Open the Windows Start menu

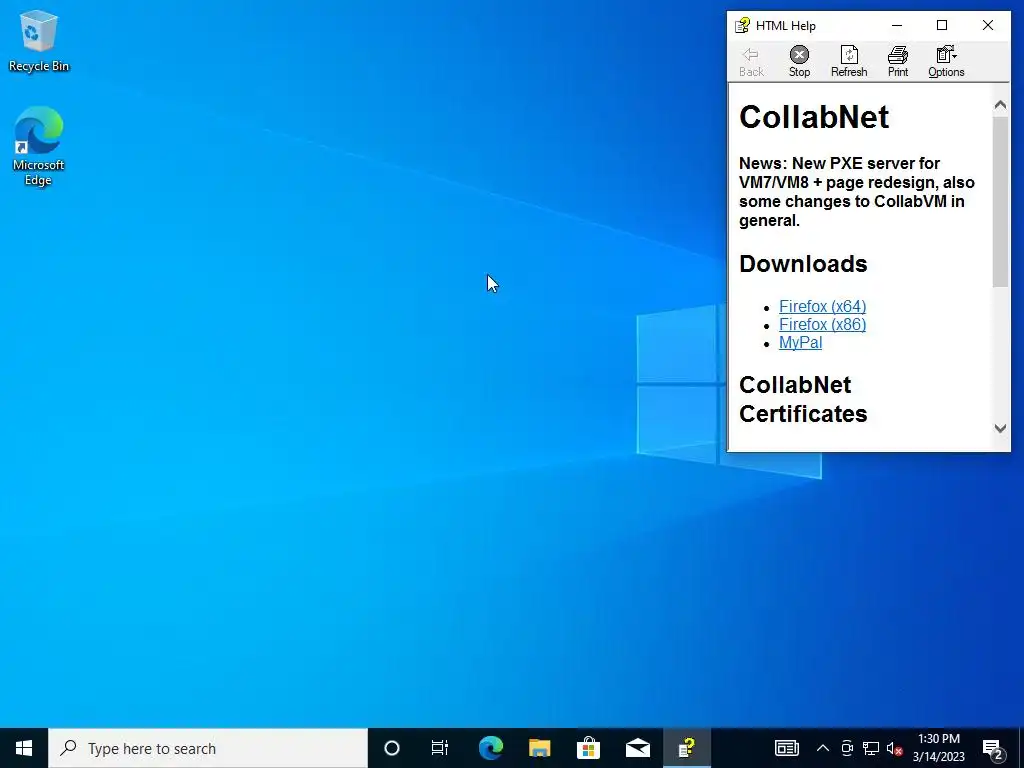coord(24,748)
